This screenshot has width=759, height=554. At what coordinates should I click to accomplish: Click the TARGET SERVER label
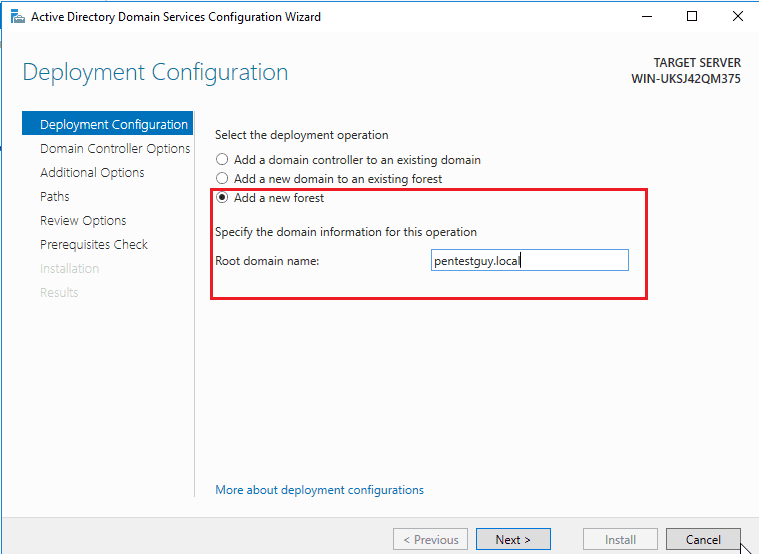(x=697, y=62)
